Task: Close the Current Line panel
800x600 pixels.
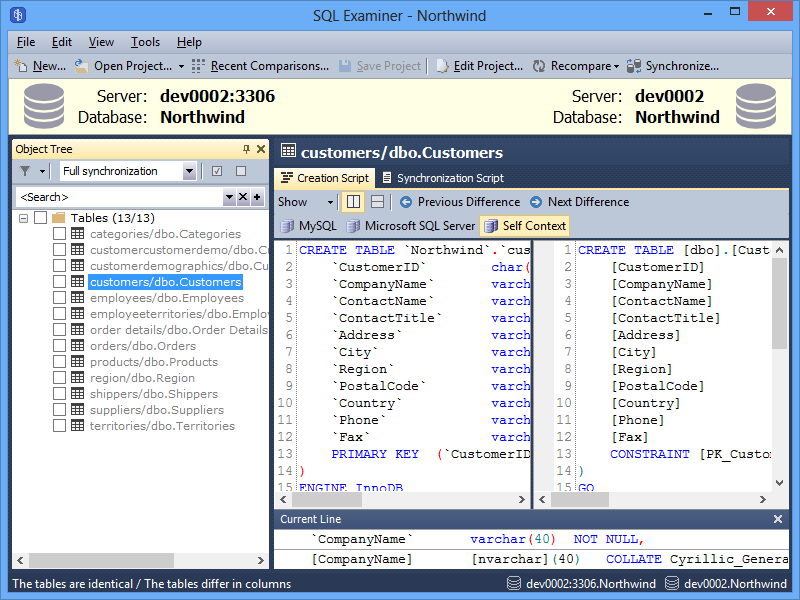Action: click(x=777, y=519)
